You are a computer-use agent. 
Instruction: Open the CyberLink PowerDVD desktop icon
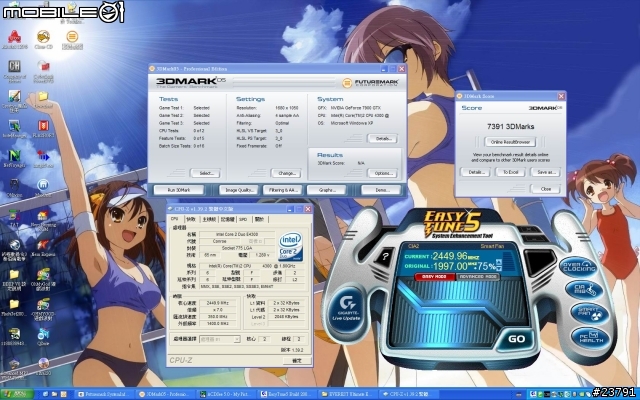(43, 71)
